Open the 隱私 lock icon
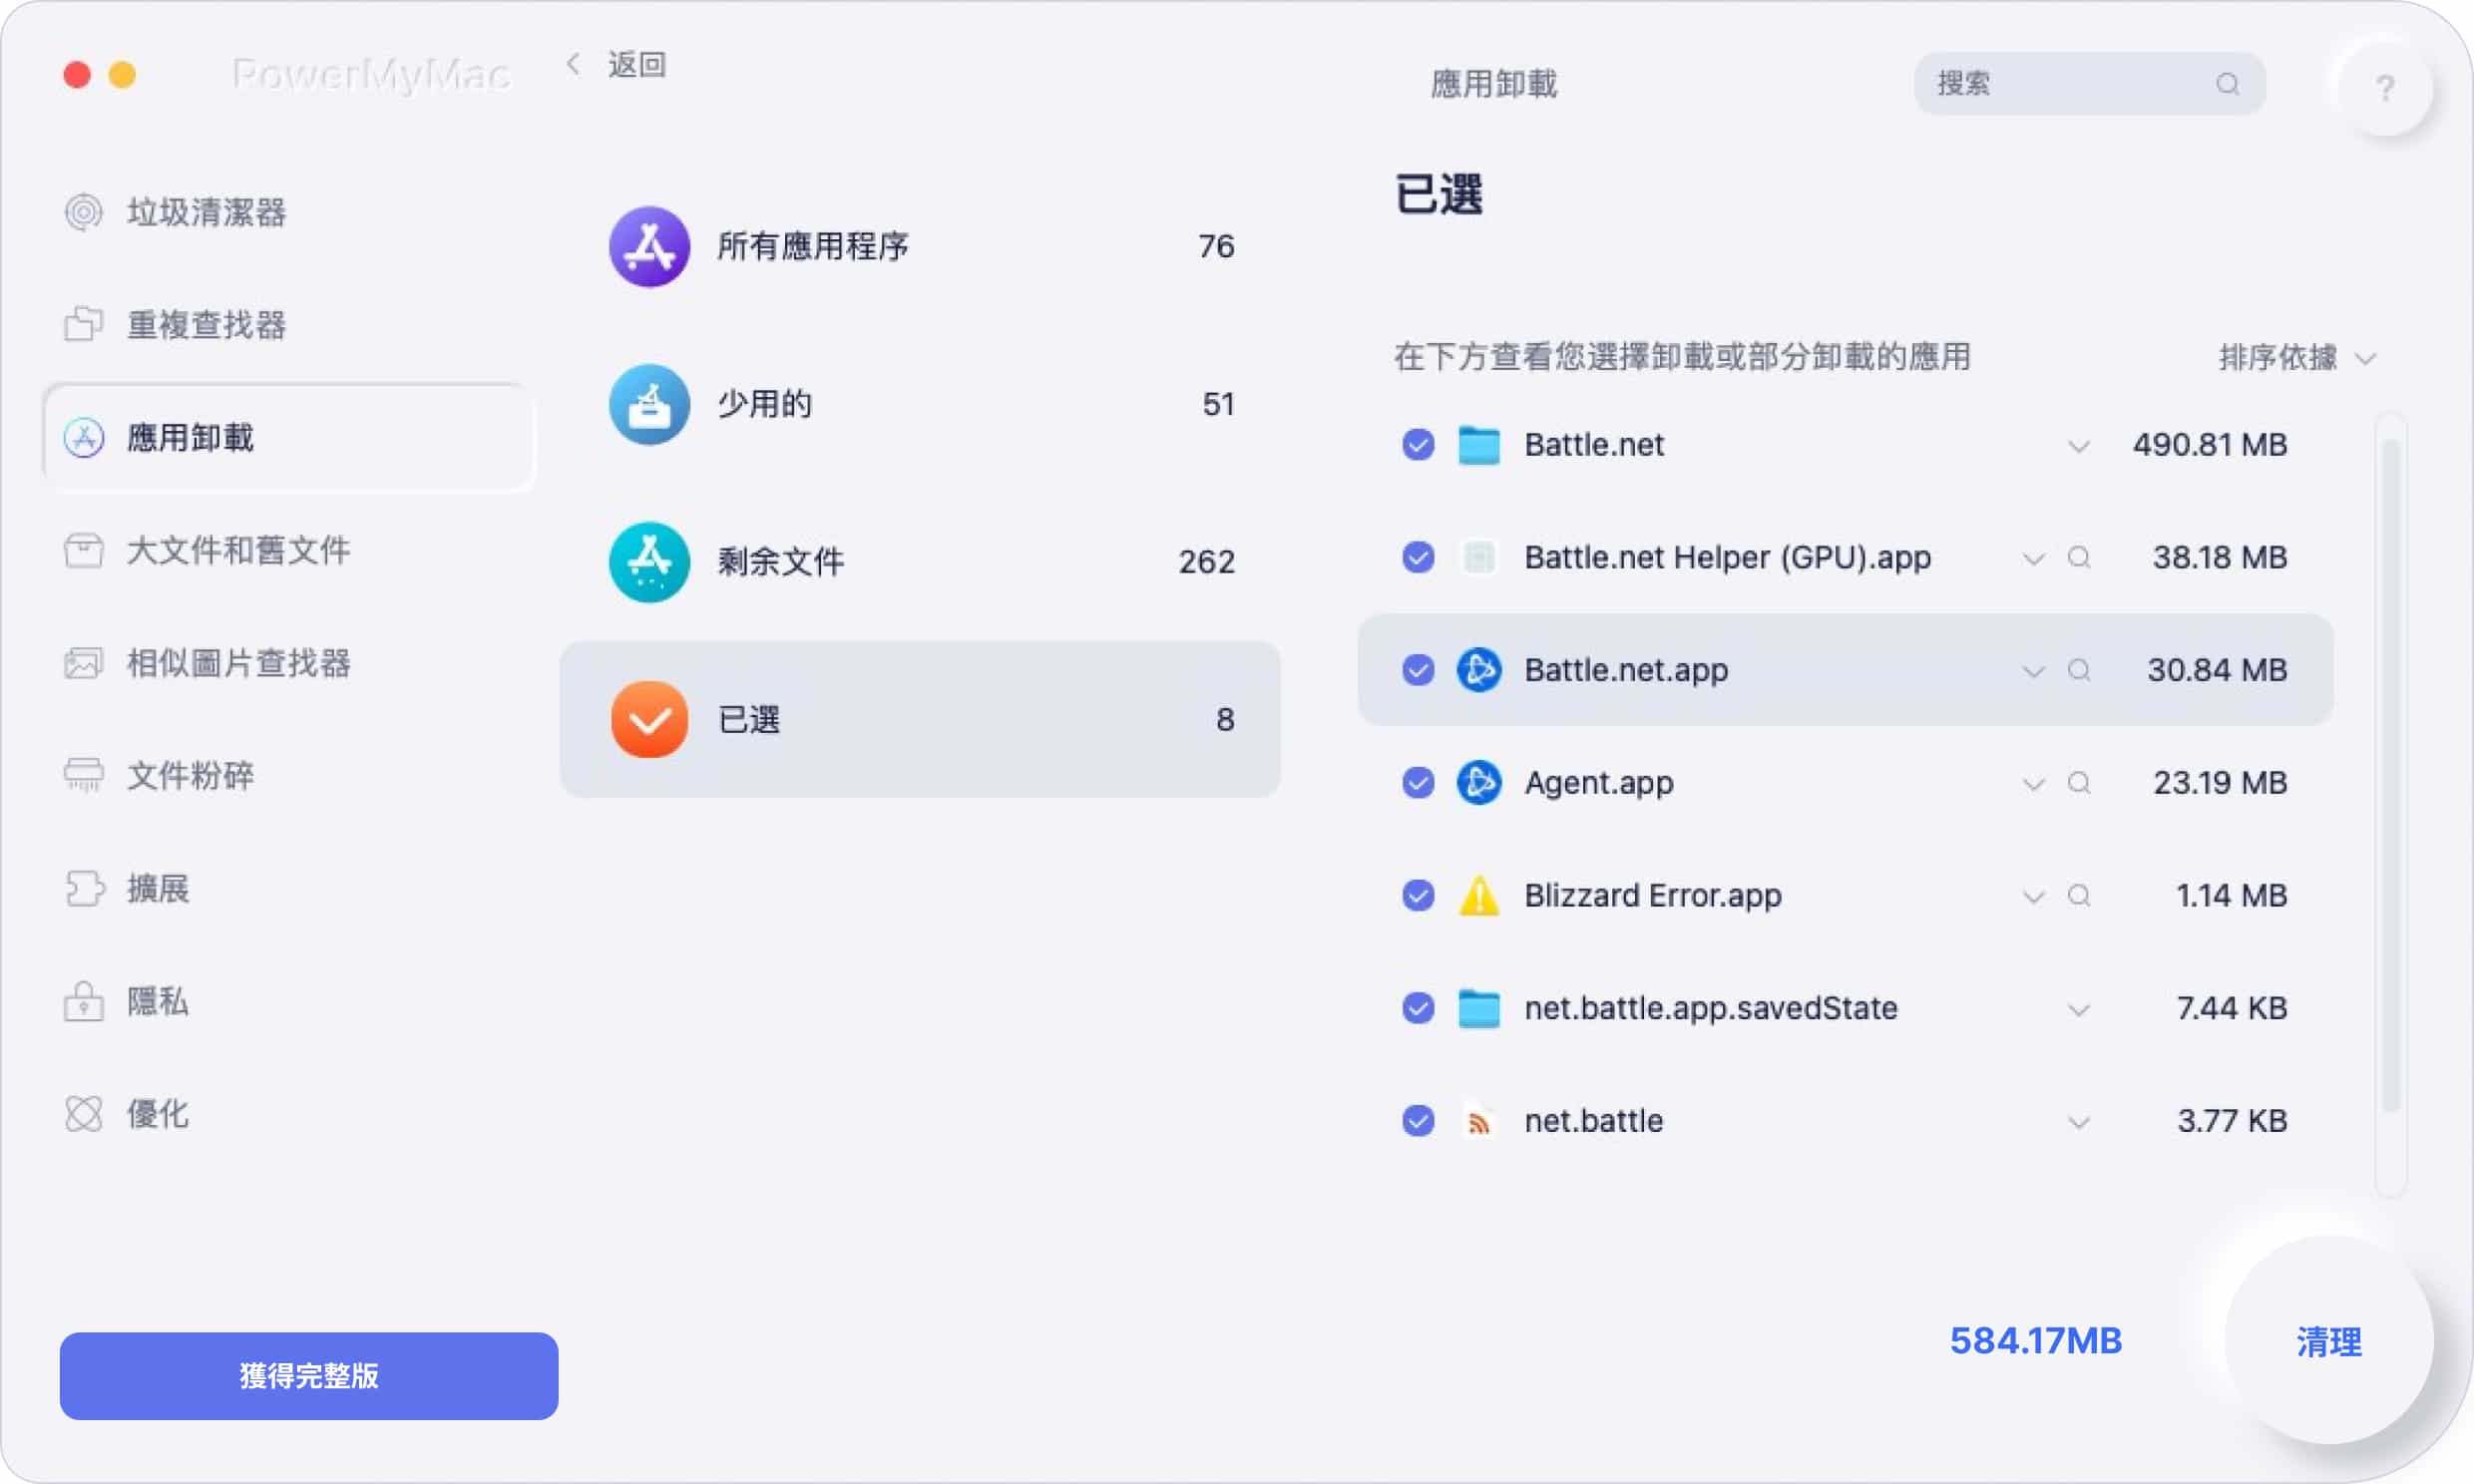 click(x=84, y=1001)
